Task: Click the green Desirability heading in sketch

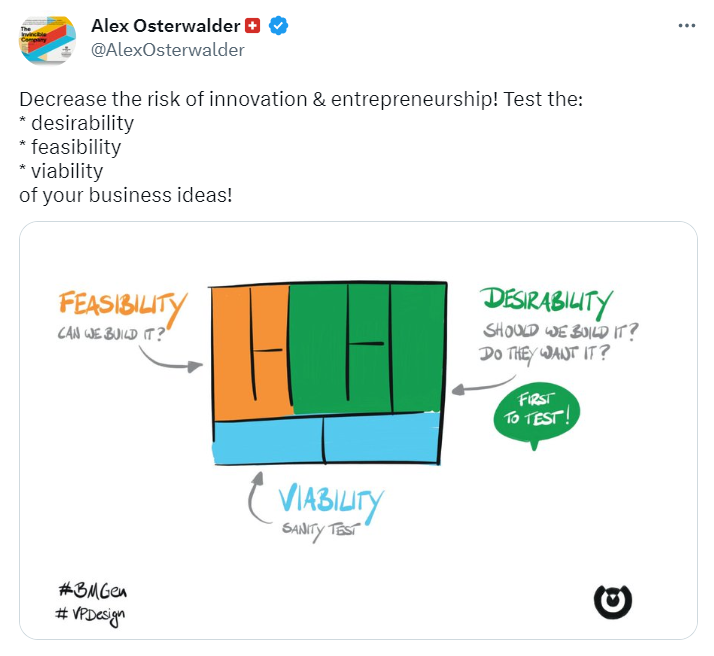Action: pos(546,300)
